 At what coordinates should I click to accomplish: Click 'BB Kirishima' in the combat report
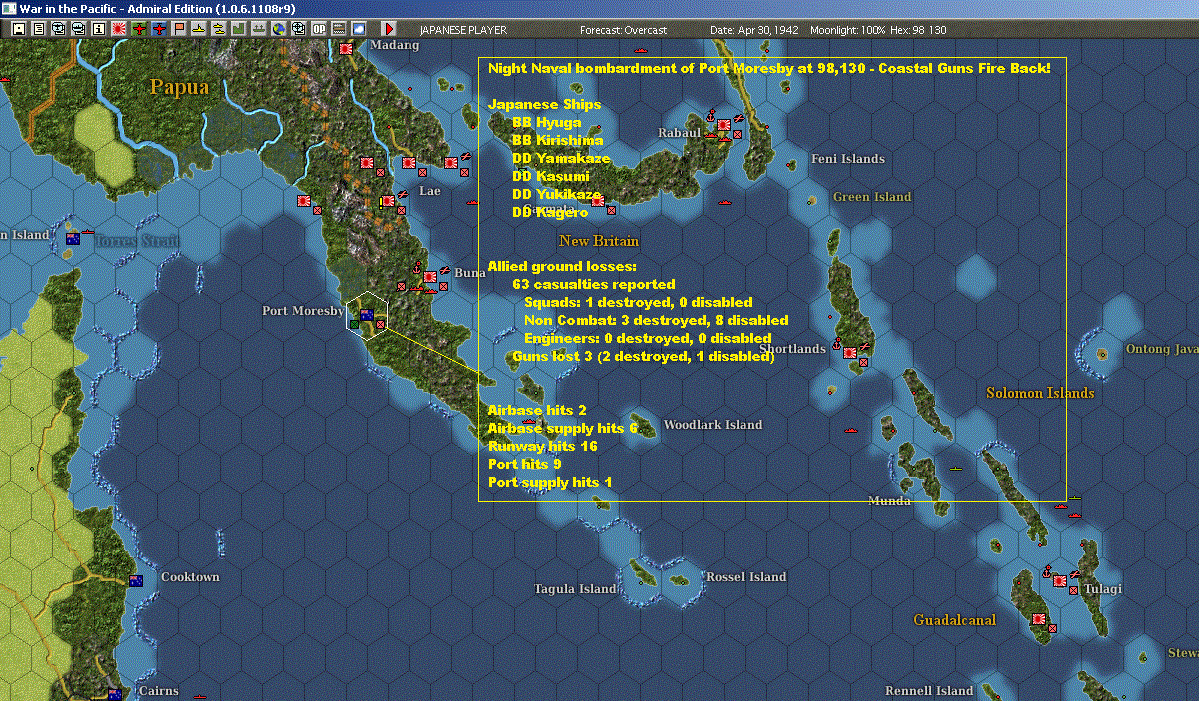[x=557, y=141]
